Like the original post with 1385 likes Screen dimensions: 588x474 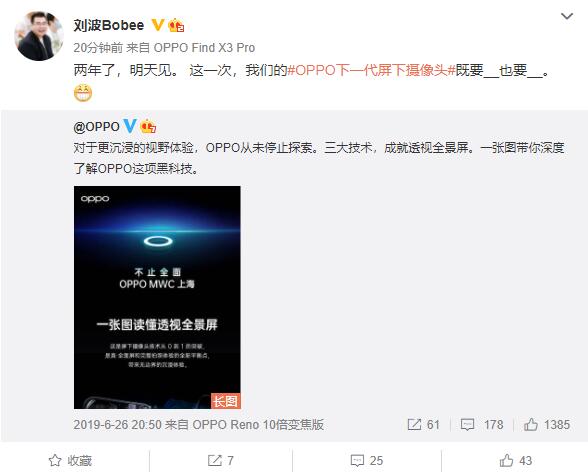pos(547,424)
